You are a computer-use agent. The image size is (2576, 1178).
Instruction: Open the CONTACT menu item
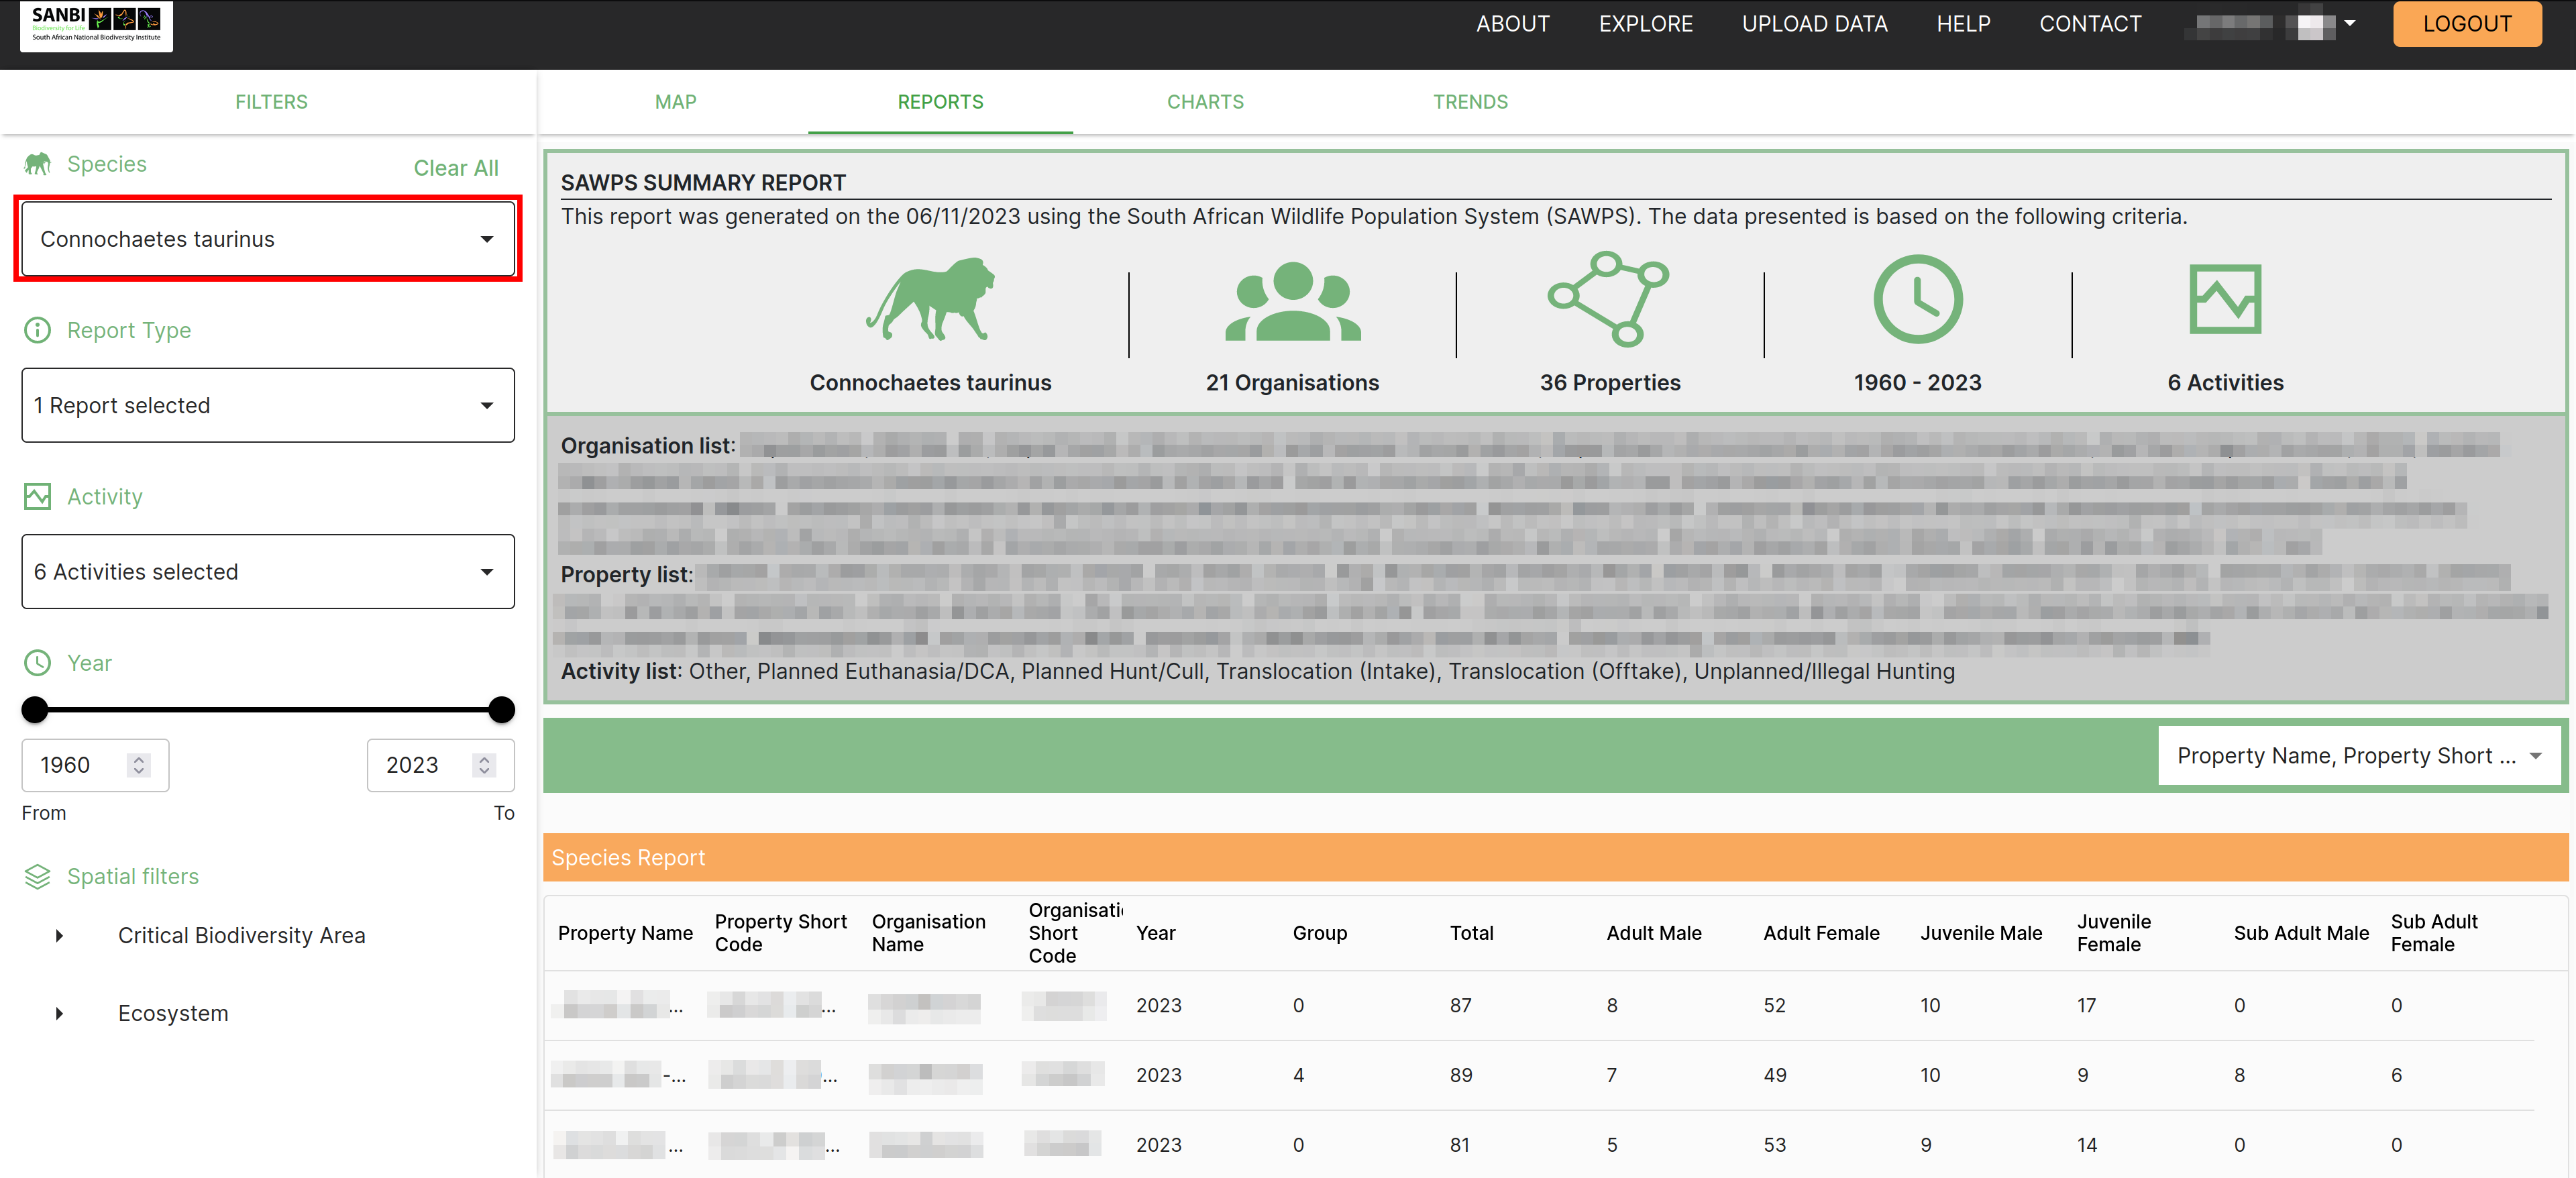(2090, 24)
